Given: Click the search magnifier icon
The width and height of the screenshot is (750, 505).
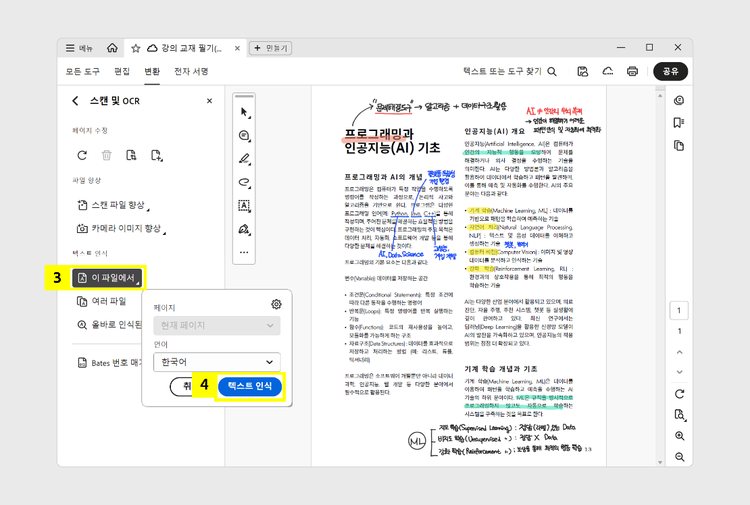Looking at the screenshot, I should [552, 71].
